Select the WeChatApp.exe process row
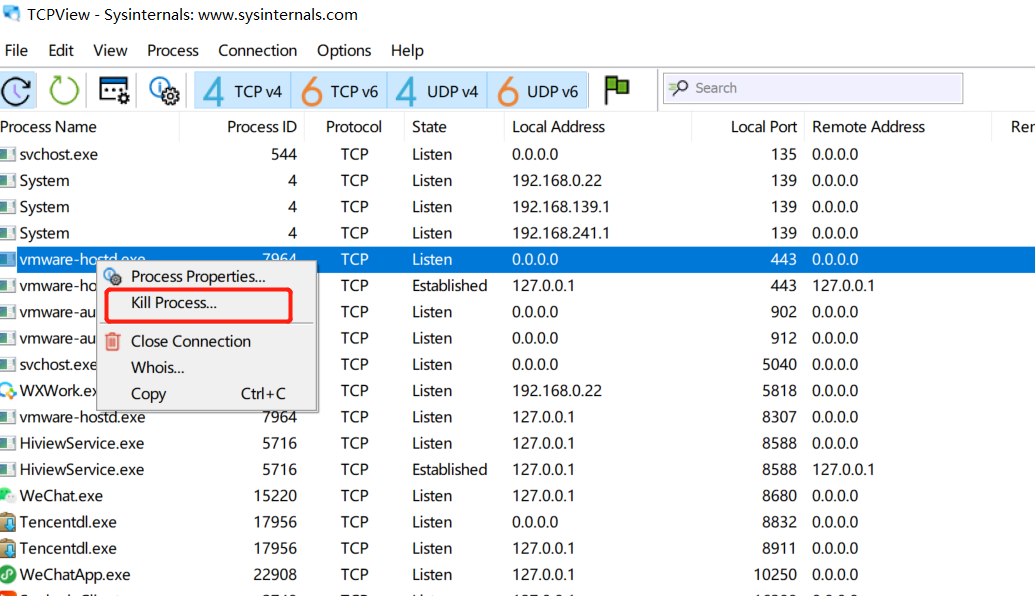This screenshot has width=1035, height=596. tap(518, 575)
